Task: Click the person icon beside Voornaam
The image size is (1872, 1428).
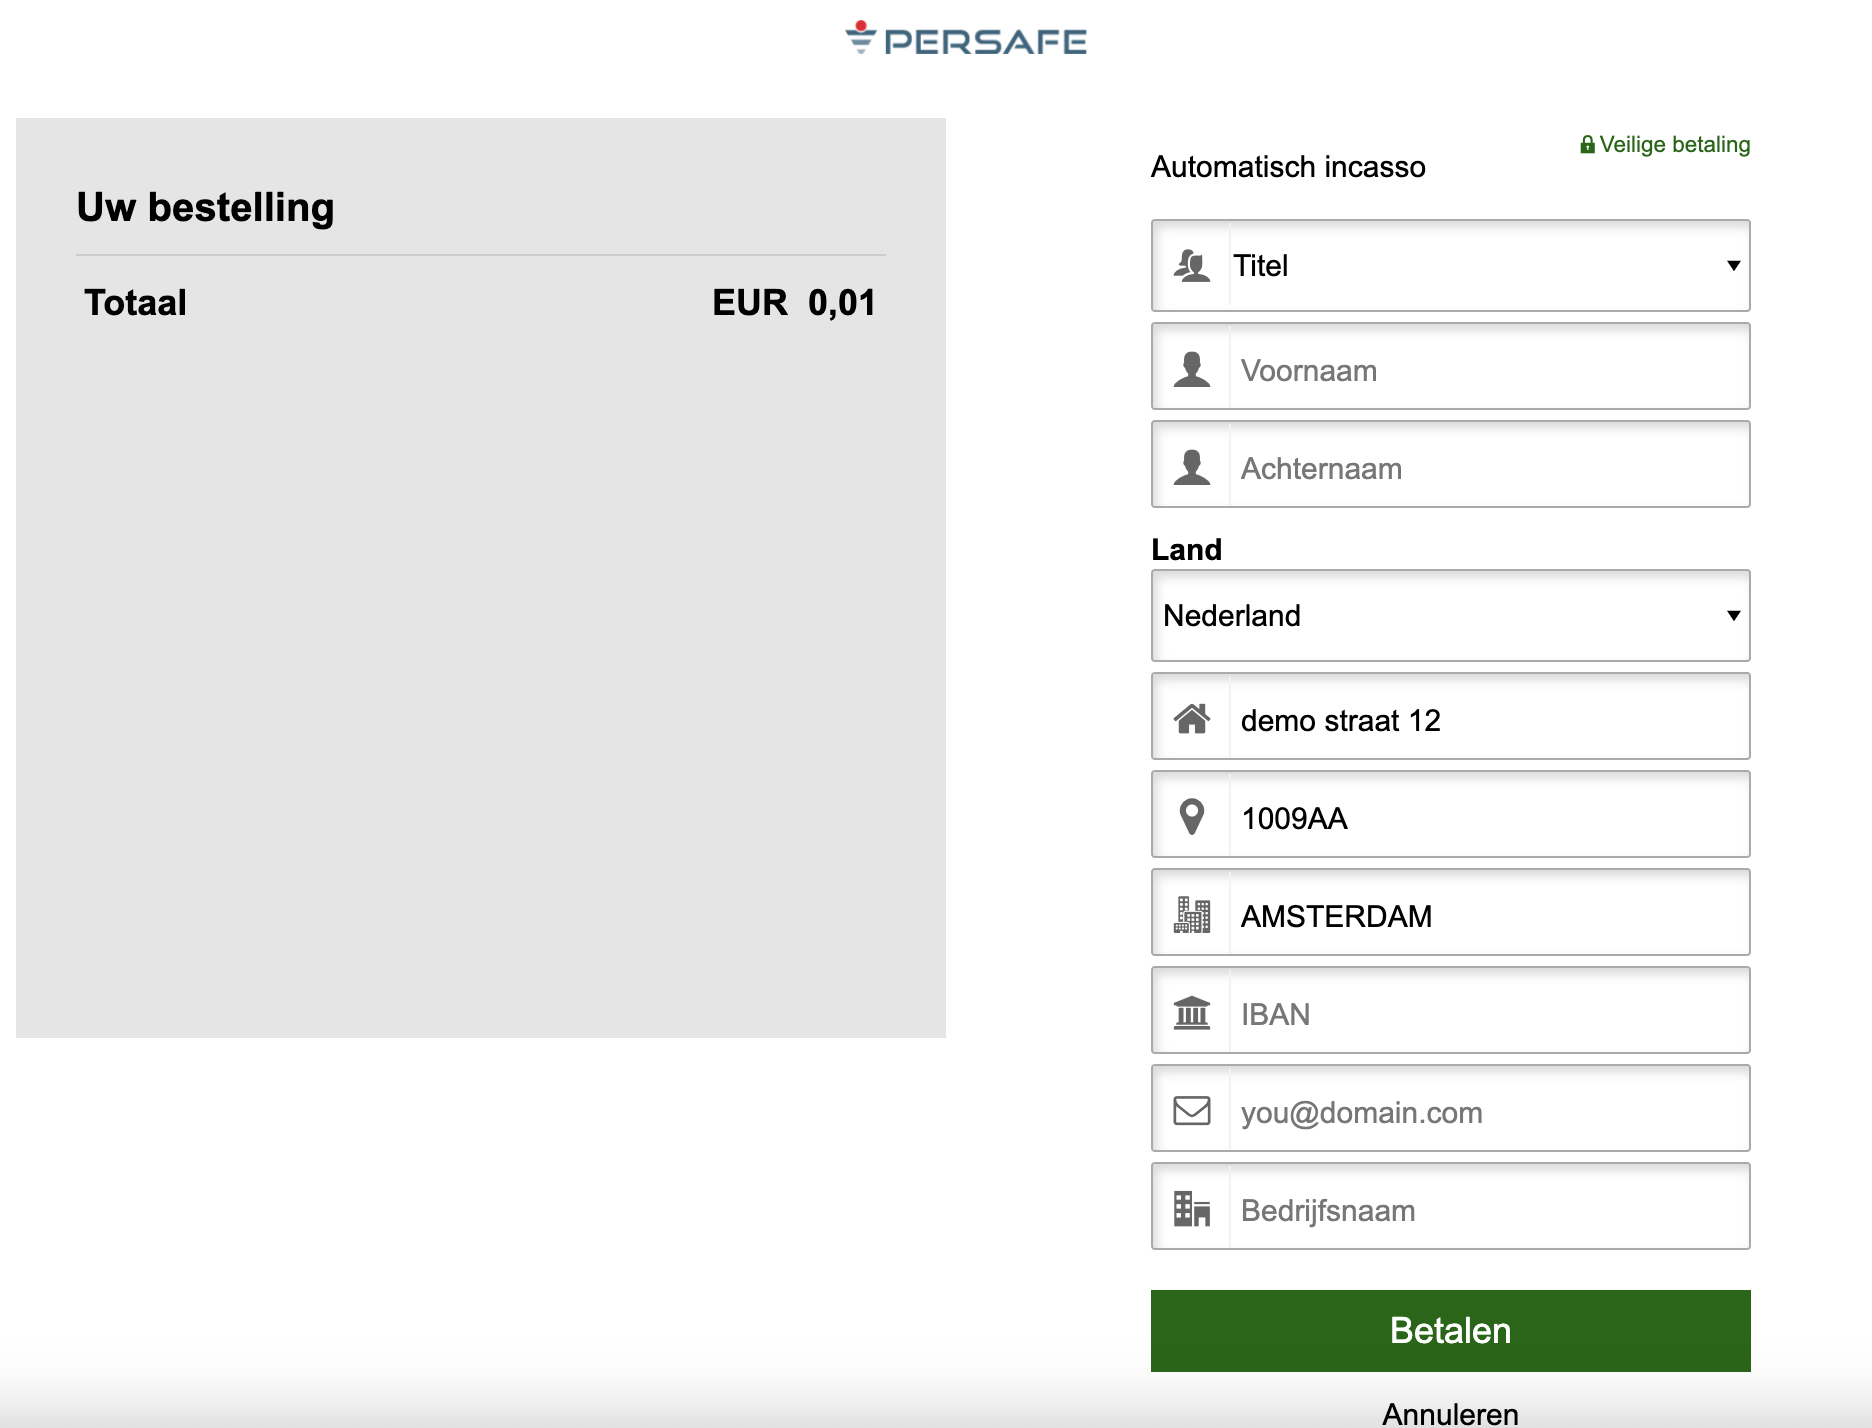Action: click(1191, 369)
